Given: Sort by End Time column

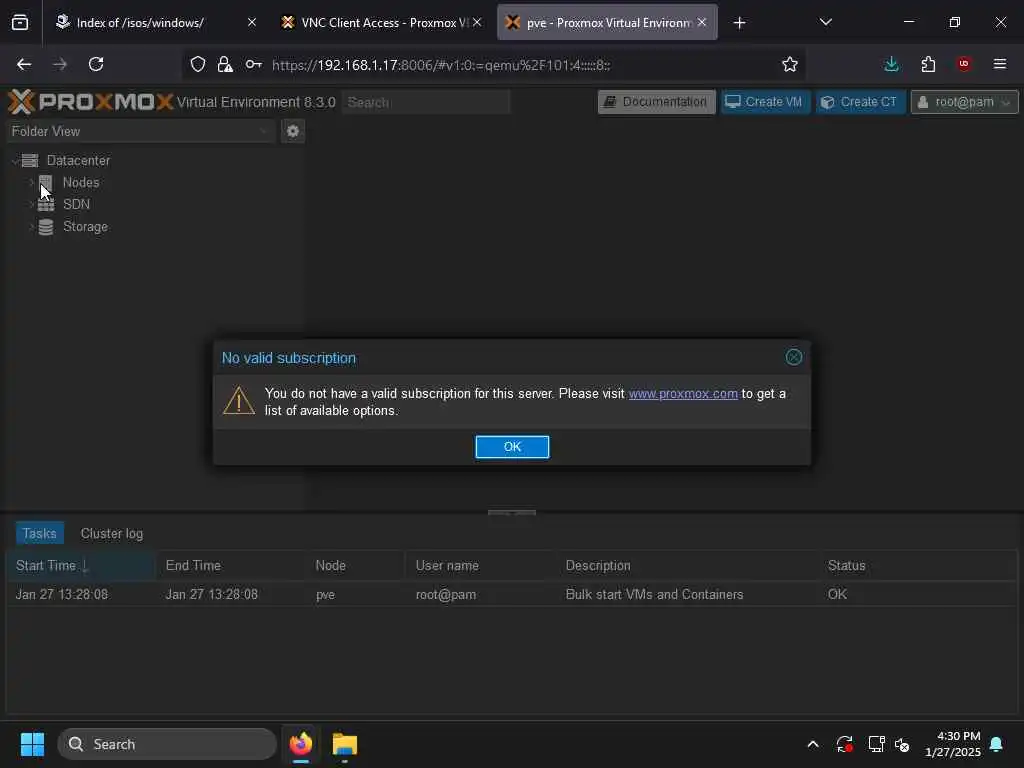Looking at the screenshot, I should (231, 566).
